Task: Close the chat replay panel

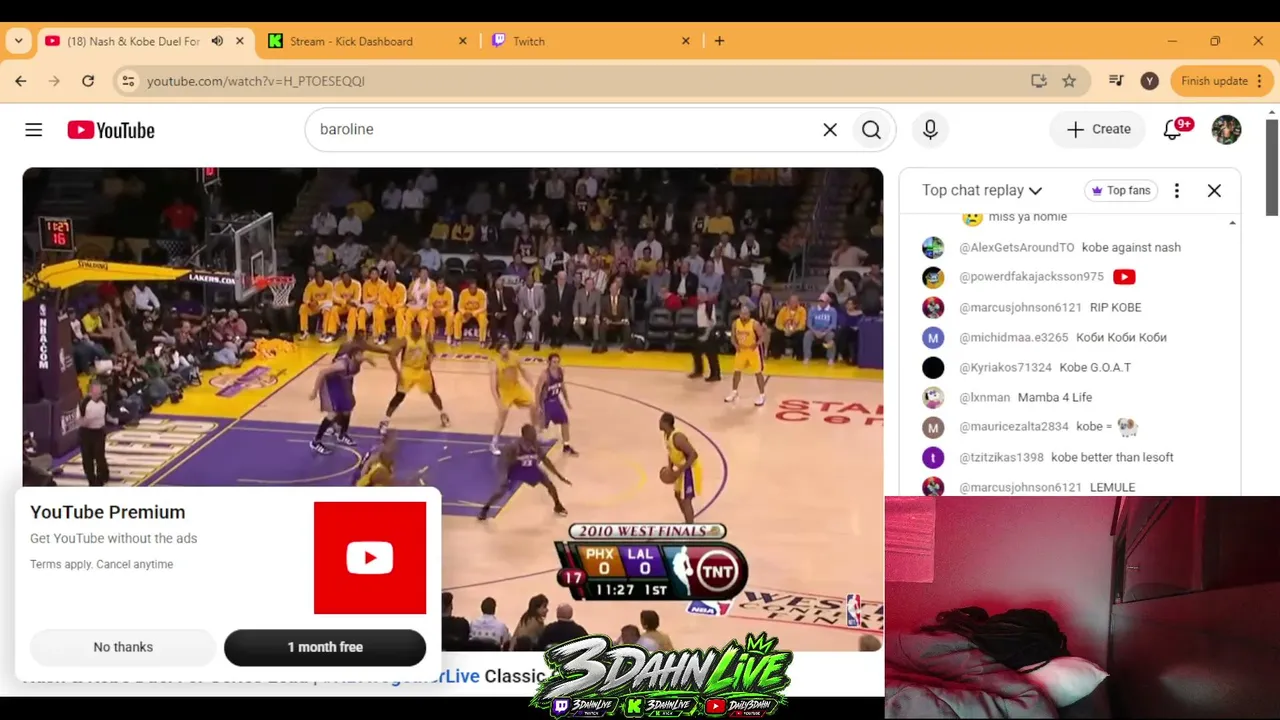Action: click(x=1214, y=190)
